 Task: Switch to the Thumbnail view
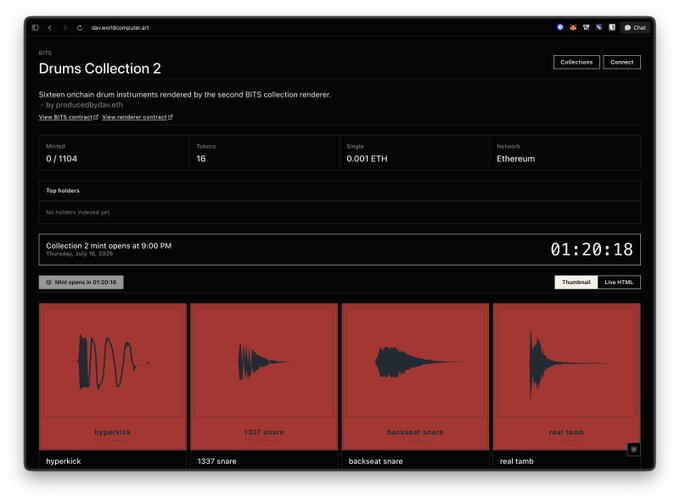pyautogui.click(x=576, y=282)
